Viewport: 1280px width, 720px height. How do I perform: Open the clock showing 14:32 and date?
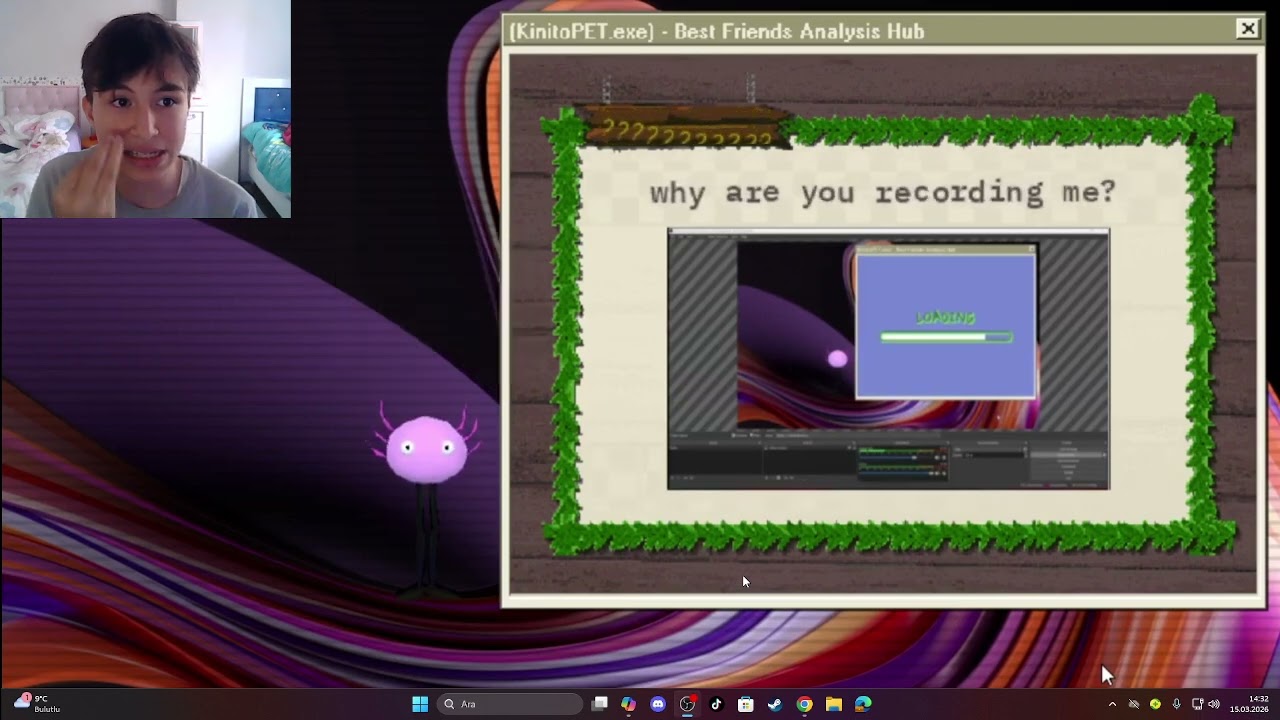click(x=1249, y=704)
